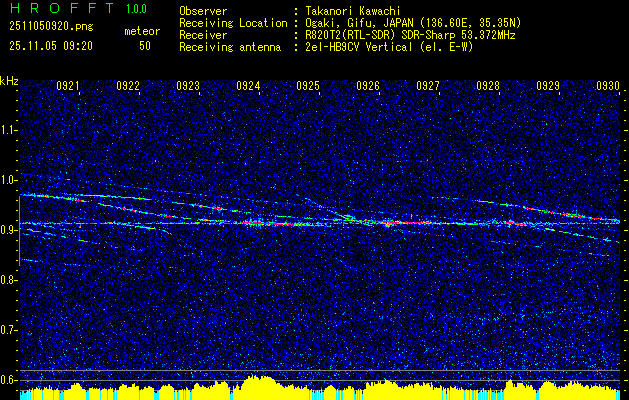This screenshot has height=400, width=629.
Task: Click the date stamp 25.11.05 09:20
Action: 51,46
